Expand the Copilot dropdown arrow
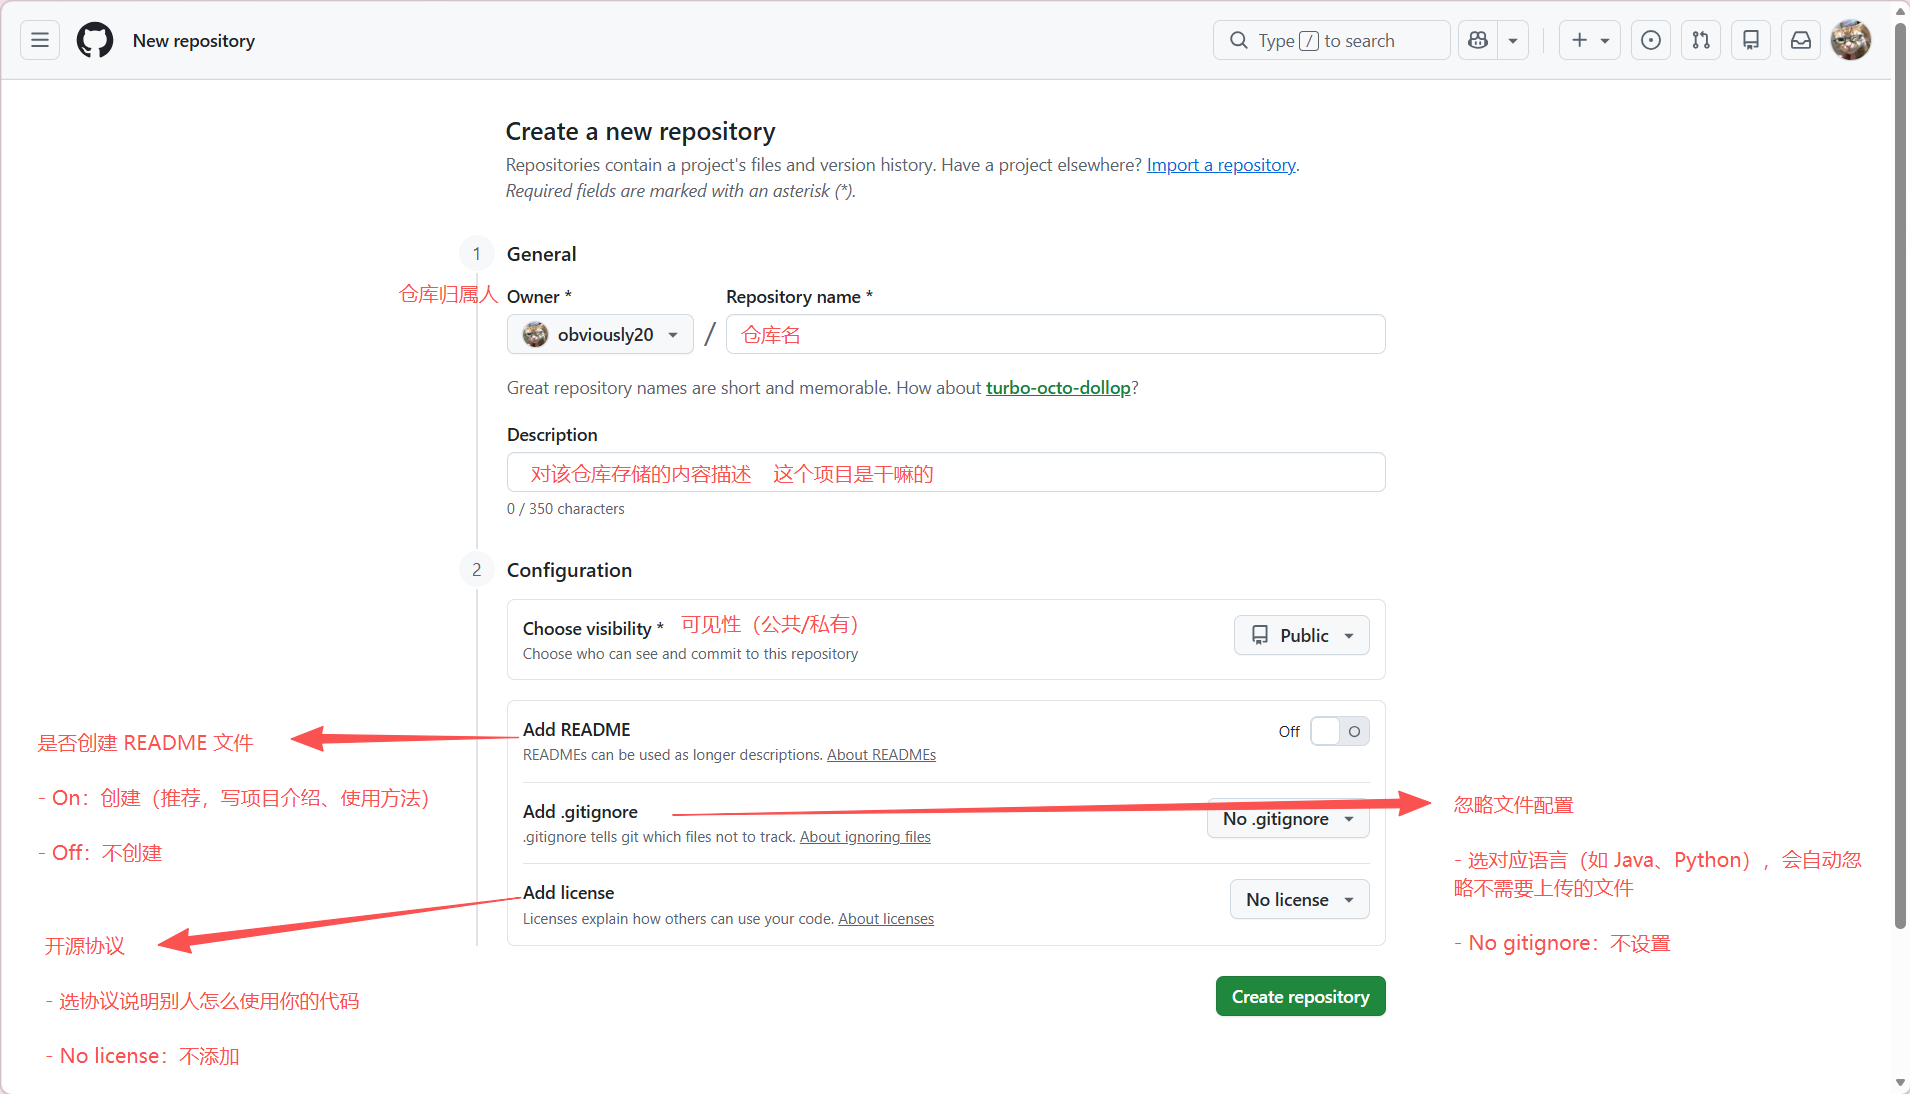This screenshot has height=1094, width=1910. [1513, 40]
